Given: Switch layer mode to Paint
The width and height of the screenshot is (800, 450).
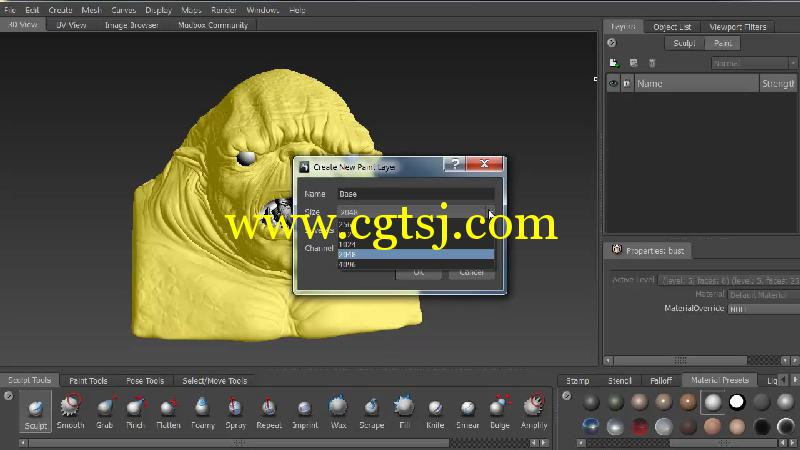Looking at the screenshot, I should [x=722, y=43].
